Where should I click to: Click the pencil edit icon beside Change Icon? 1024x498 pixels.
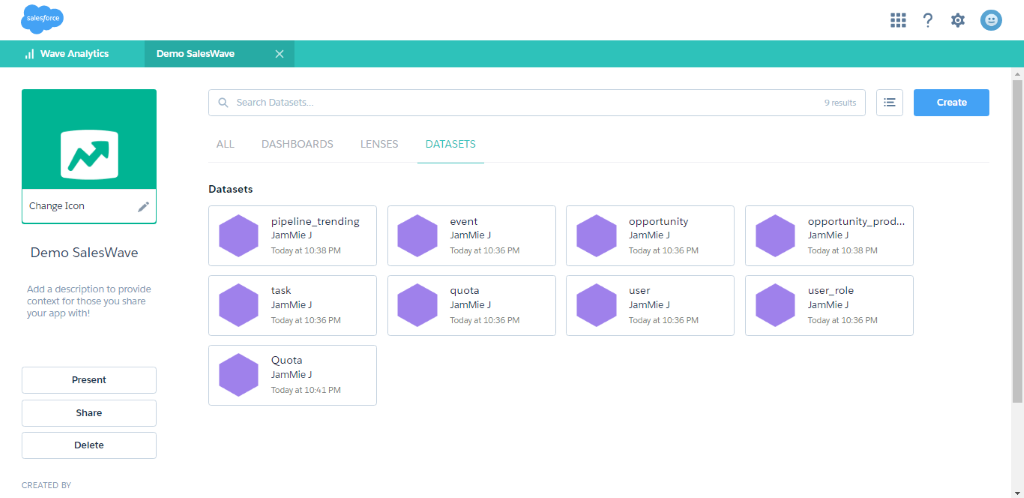(144, 206)
